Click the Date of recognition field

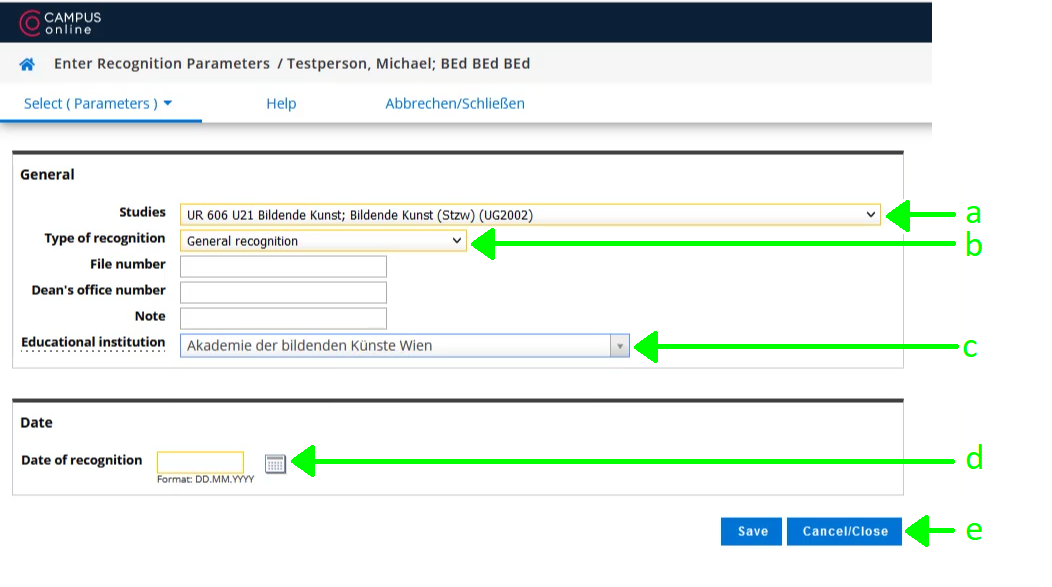(200, 462)
